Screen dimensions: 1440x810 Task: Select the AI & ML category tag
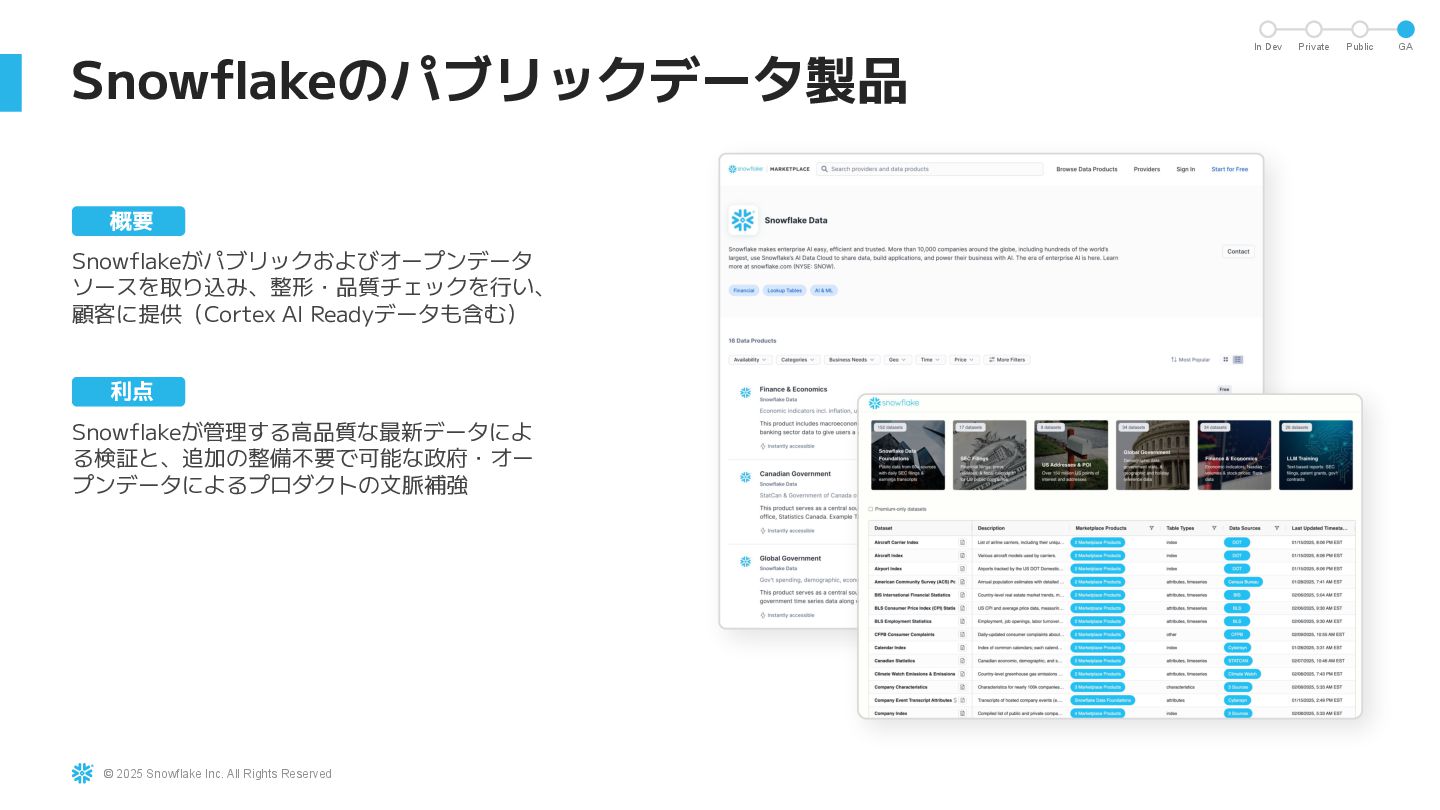pyautogui.click(x=824, y=290)
